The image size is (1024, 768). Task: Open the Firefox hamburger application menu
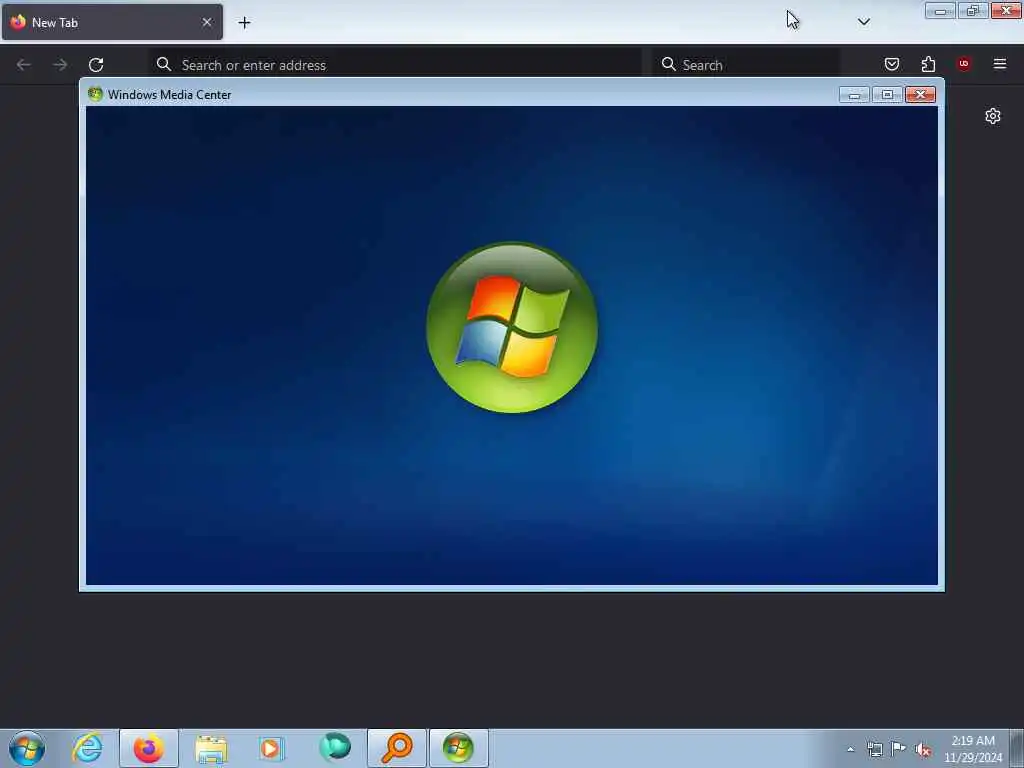(x=999, y=64)
